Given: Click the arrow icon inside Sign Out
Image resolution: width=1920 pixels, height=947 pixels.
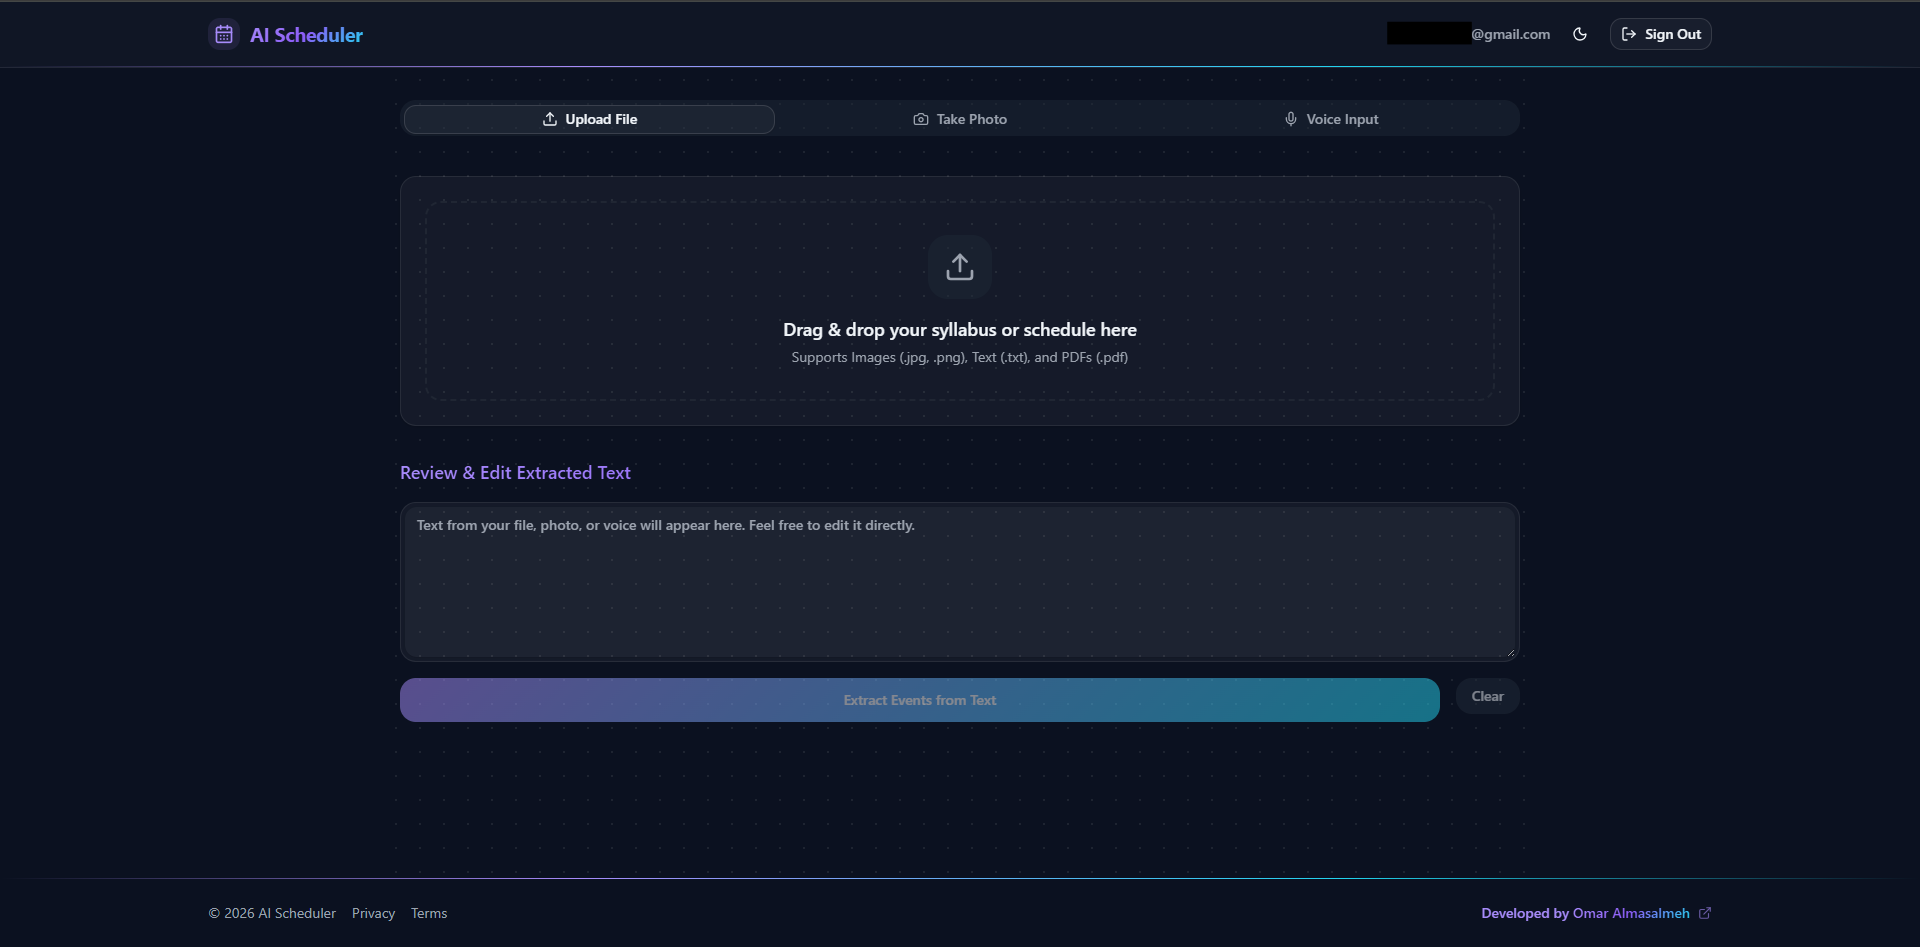Looking at the screenshot, I should coord(1629,34).
